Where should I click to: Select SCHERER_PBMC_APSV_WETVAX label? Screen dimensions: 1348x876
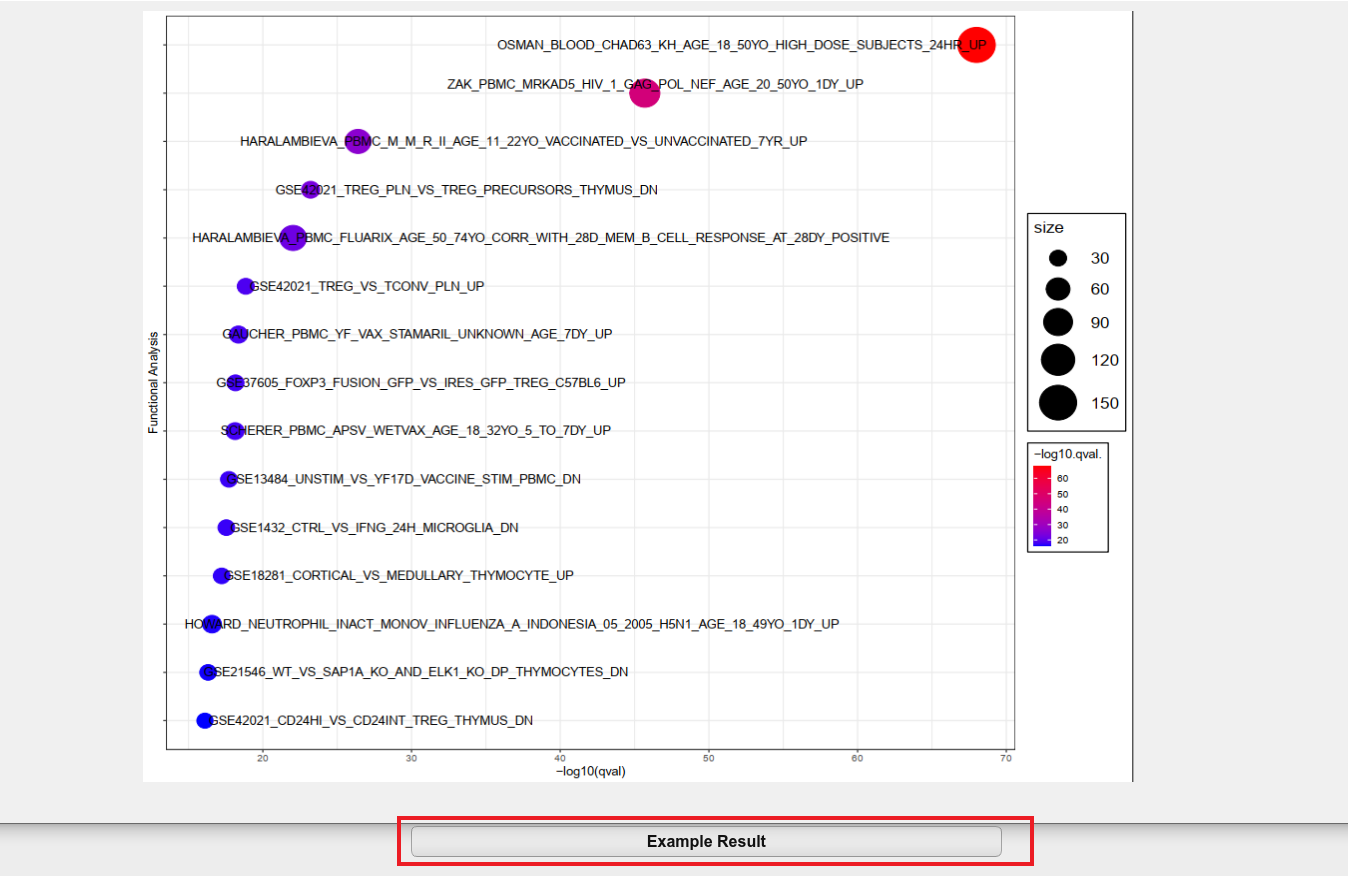[x=416, y=430]
